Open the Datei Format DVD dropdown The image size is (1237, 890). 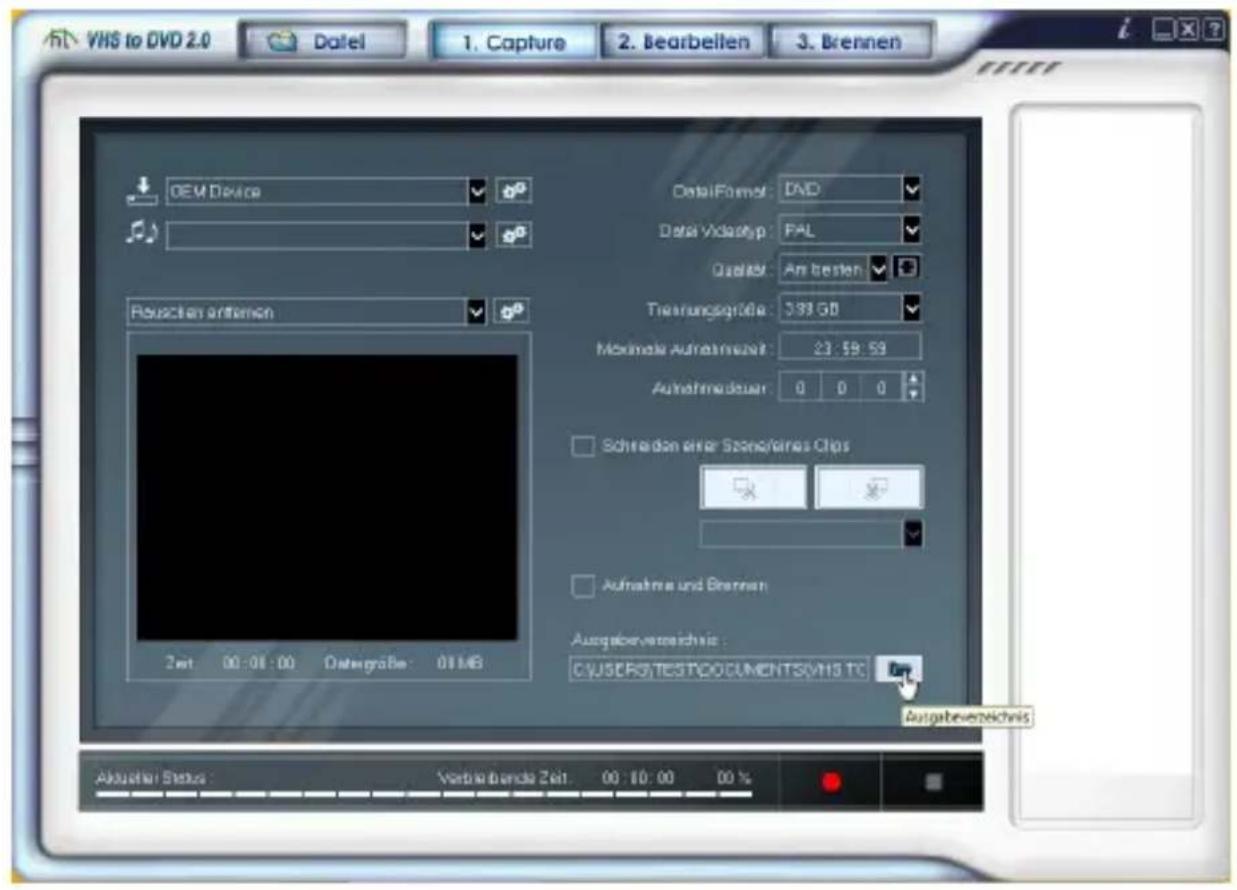[x=911, y=189]
